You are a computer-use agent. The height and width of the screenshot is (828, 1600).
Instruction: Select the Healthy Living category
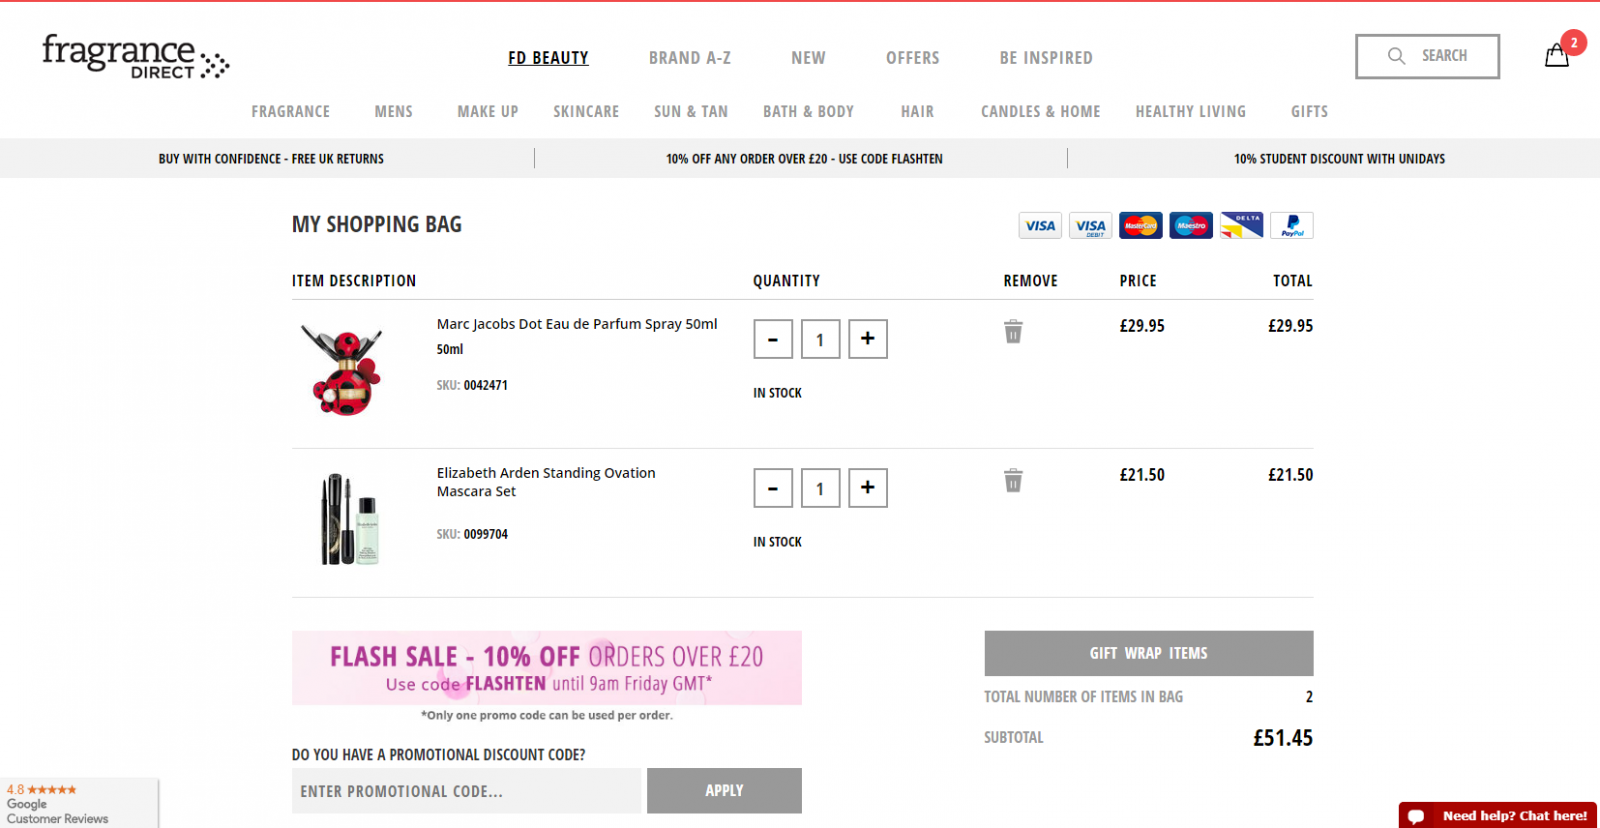(x=1191, y=111)
